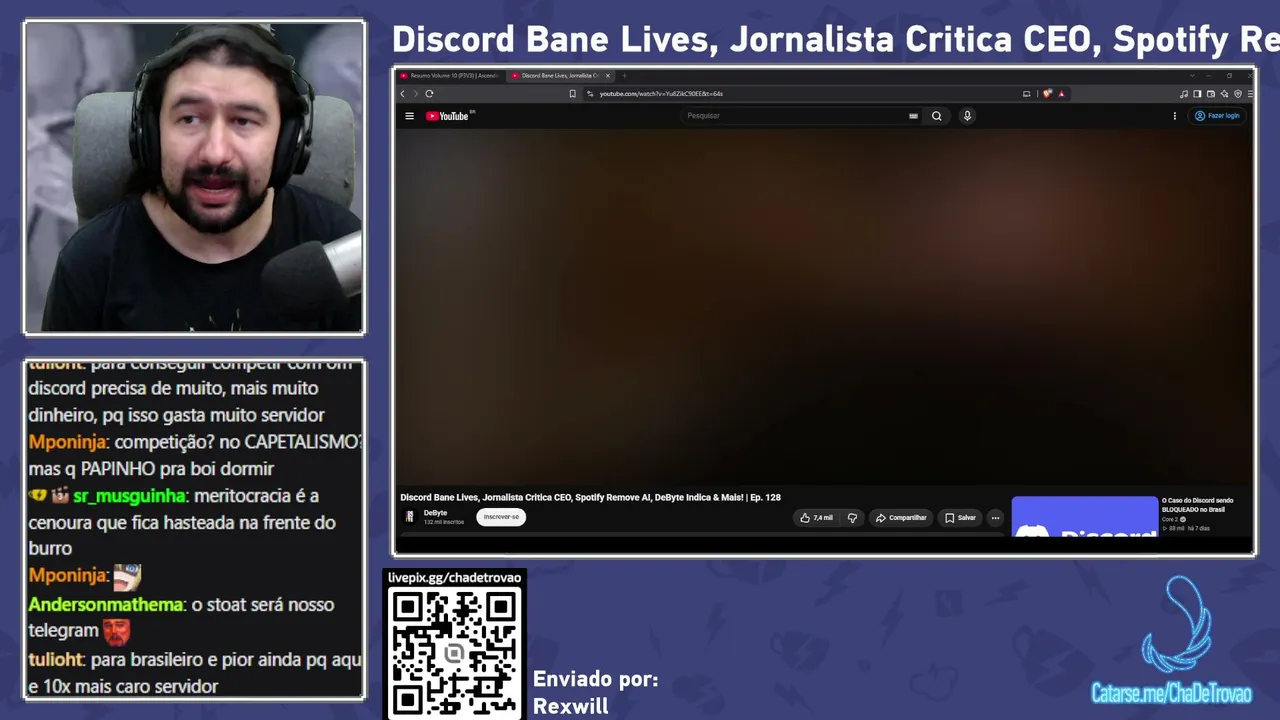Open the Brave Shields lion icon
The image size is (1280, 720).
(1047, 94)
